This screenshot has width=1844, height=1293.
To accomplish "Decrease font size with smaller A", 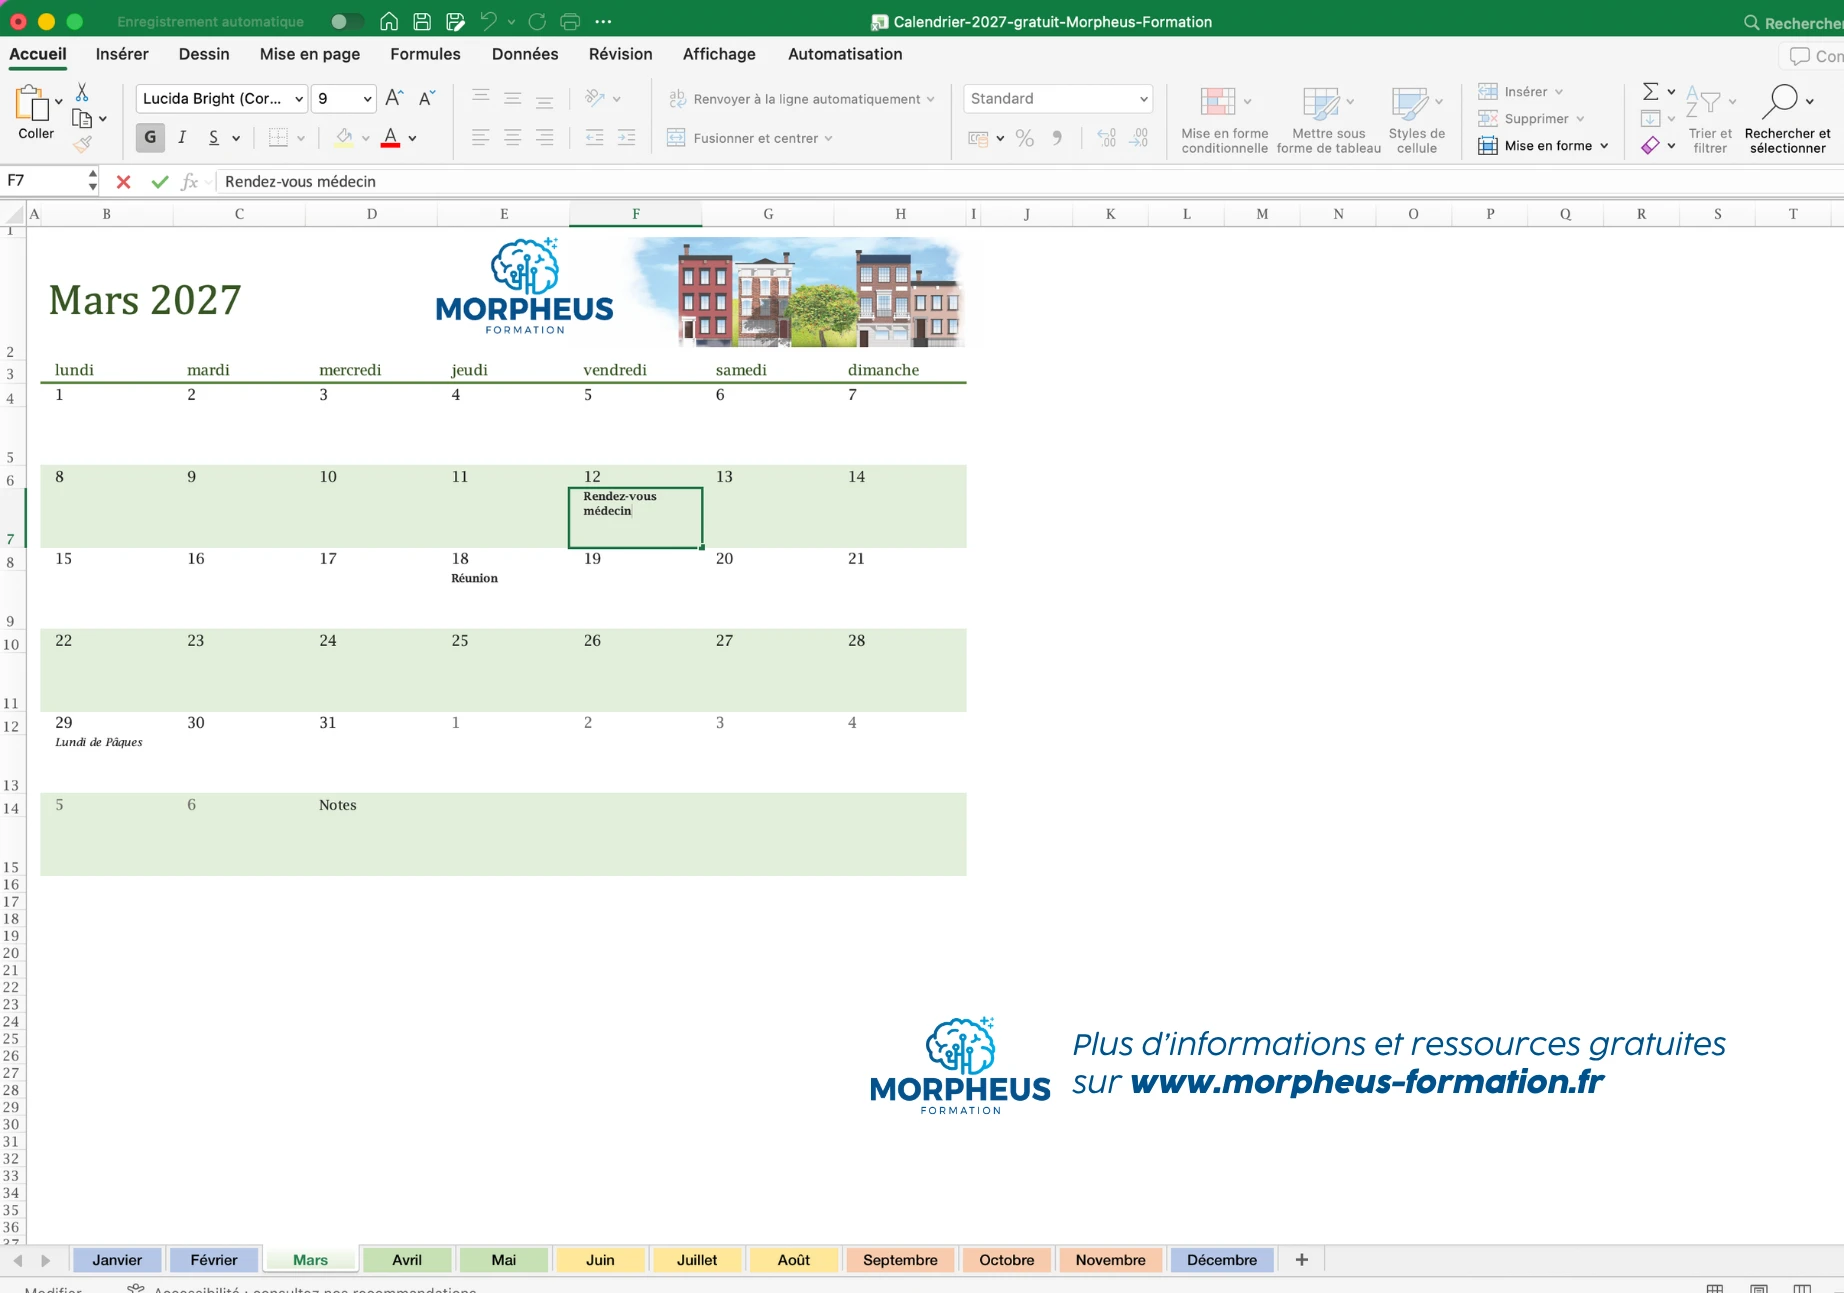I will tap(427, 98).
